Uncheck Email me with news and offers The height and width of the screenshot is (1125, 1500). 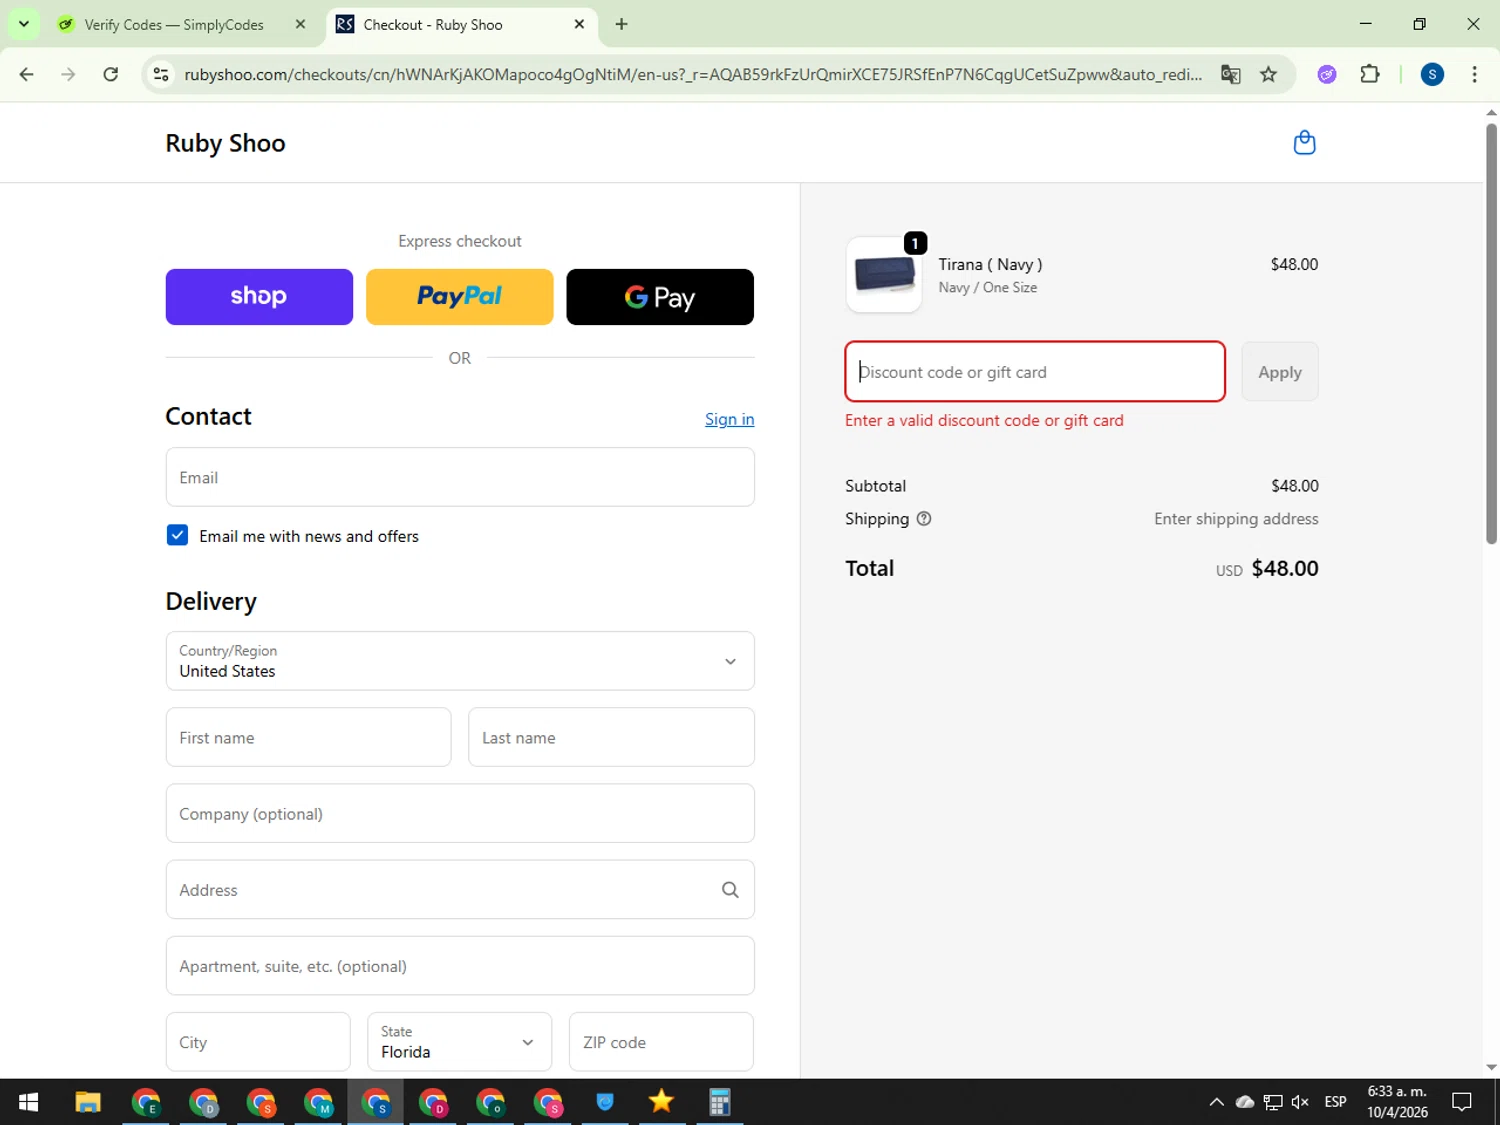(177, 535)
